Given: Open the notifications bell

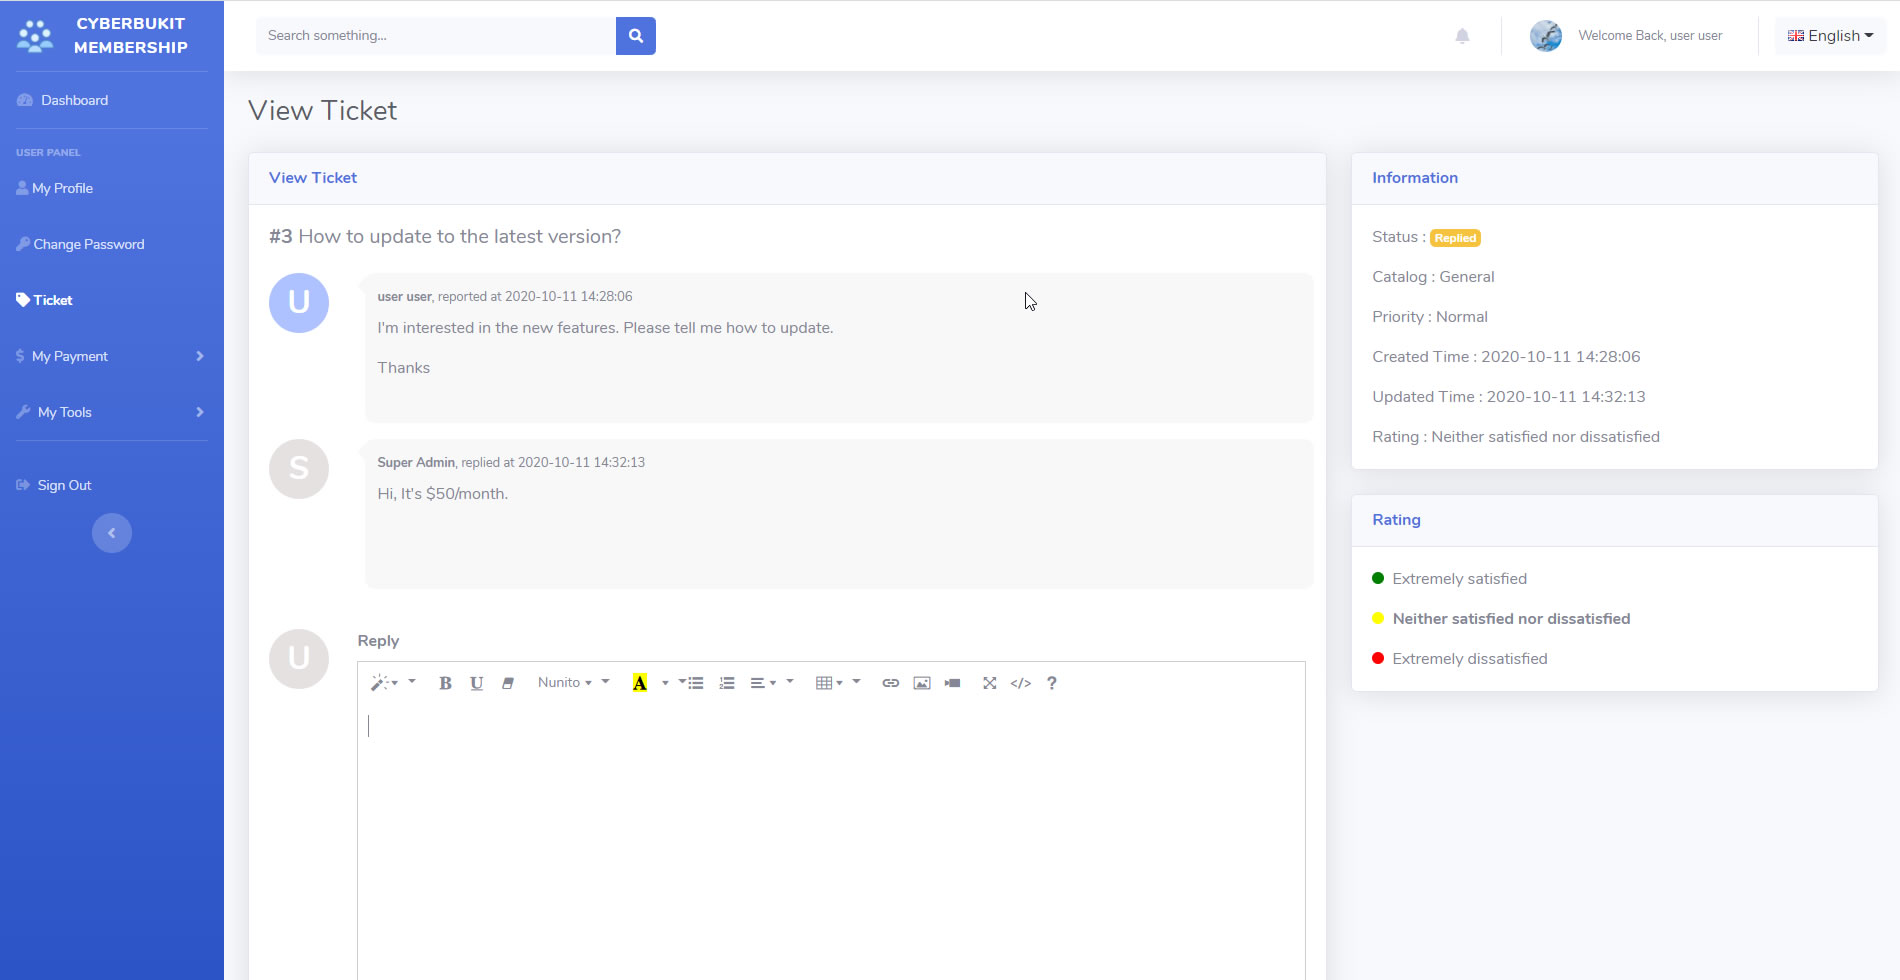Looking at the screenshot, I should [1462, 36].
